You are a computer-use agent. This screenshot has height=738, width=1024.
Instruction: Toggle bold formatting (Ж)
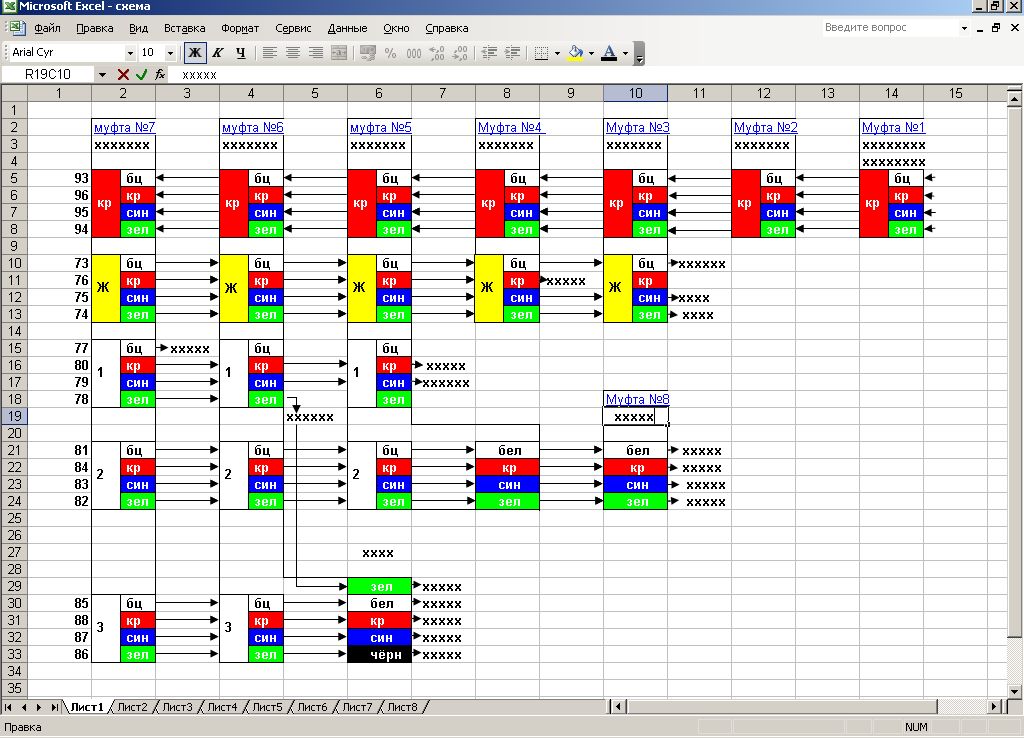coord(195,53)
